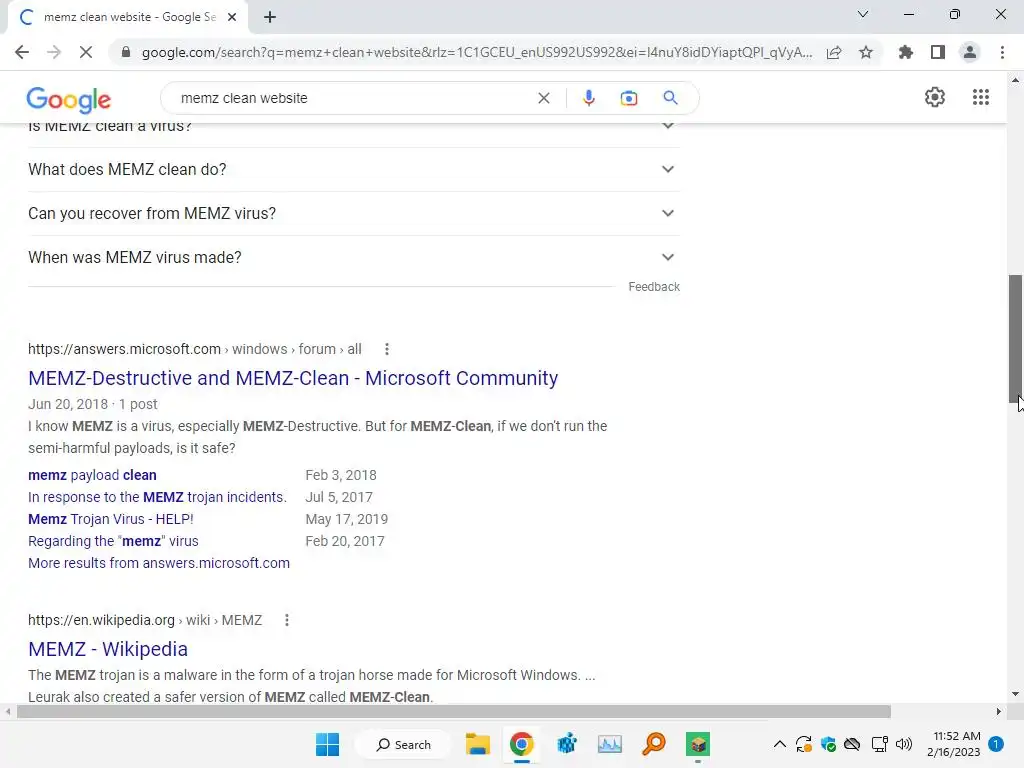
Task: Open options for Microsoft Community result
Action: (387, 349)
